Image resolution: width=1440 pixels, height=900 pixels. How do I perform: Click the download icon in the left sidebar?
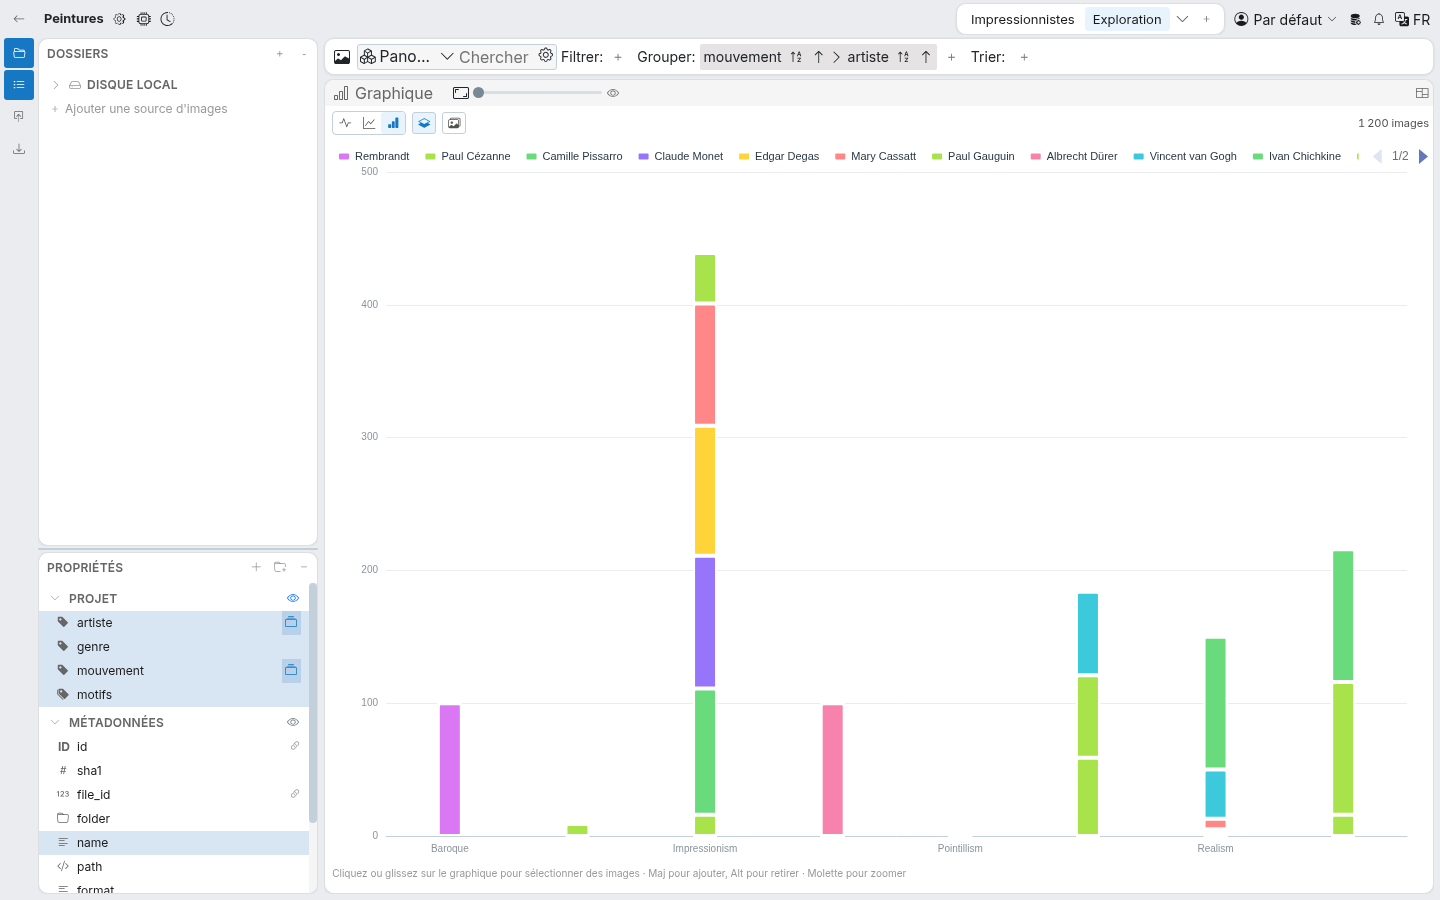click(x=19, y=149)
